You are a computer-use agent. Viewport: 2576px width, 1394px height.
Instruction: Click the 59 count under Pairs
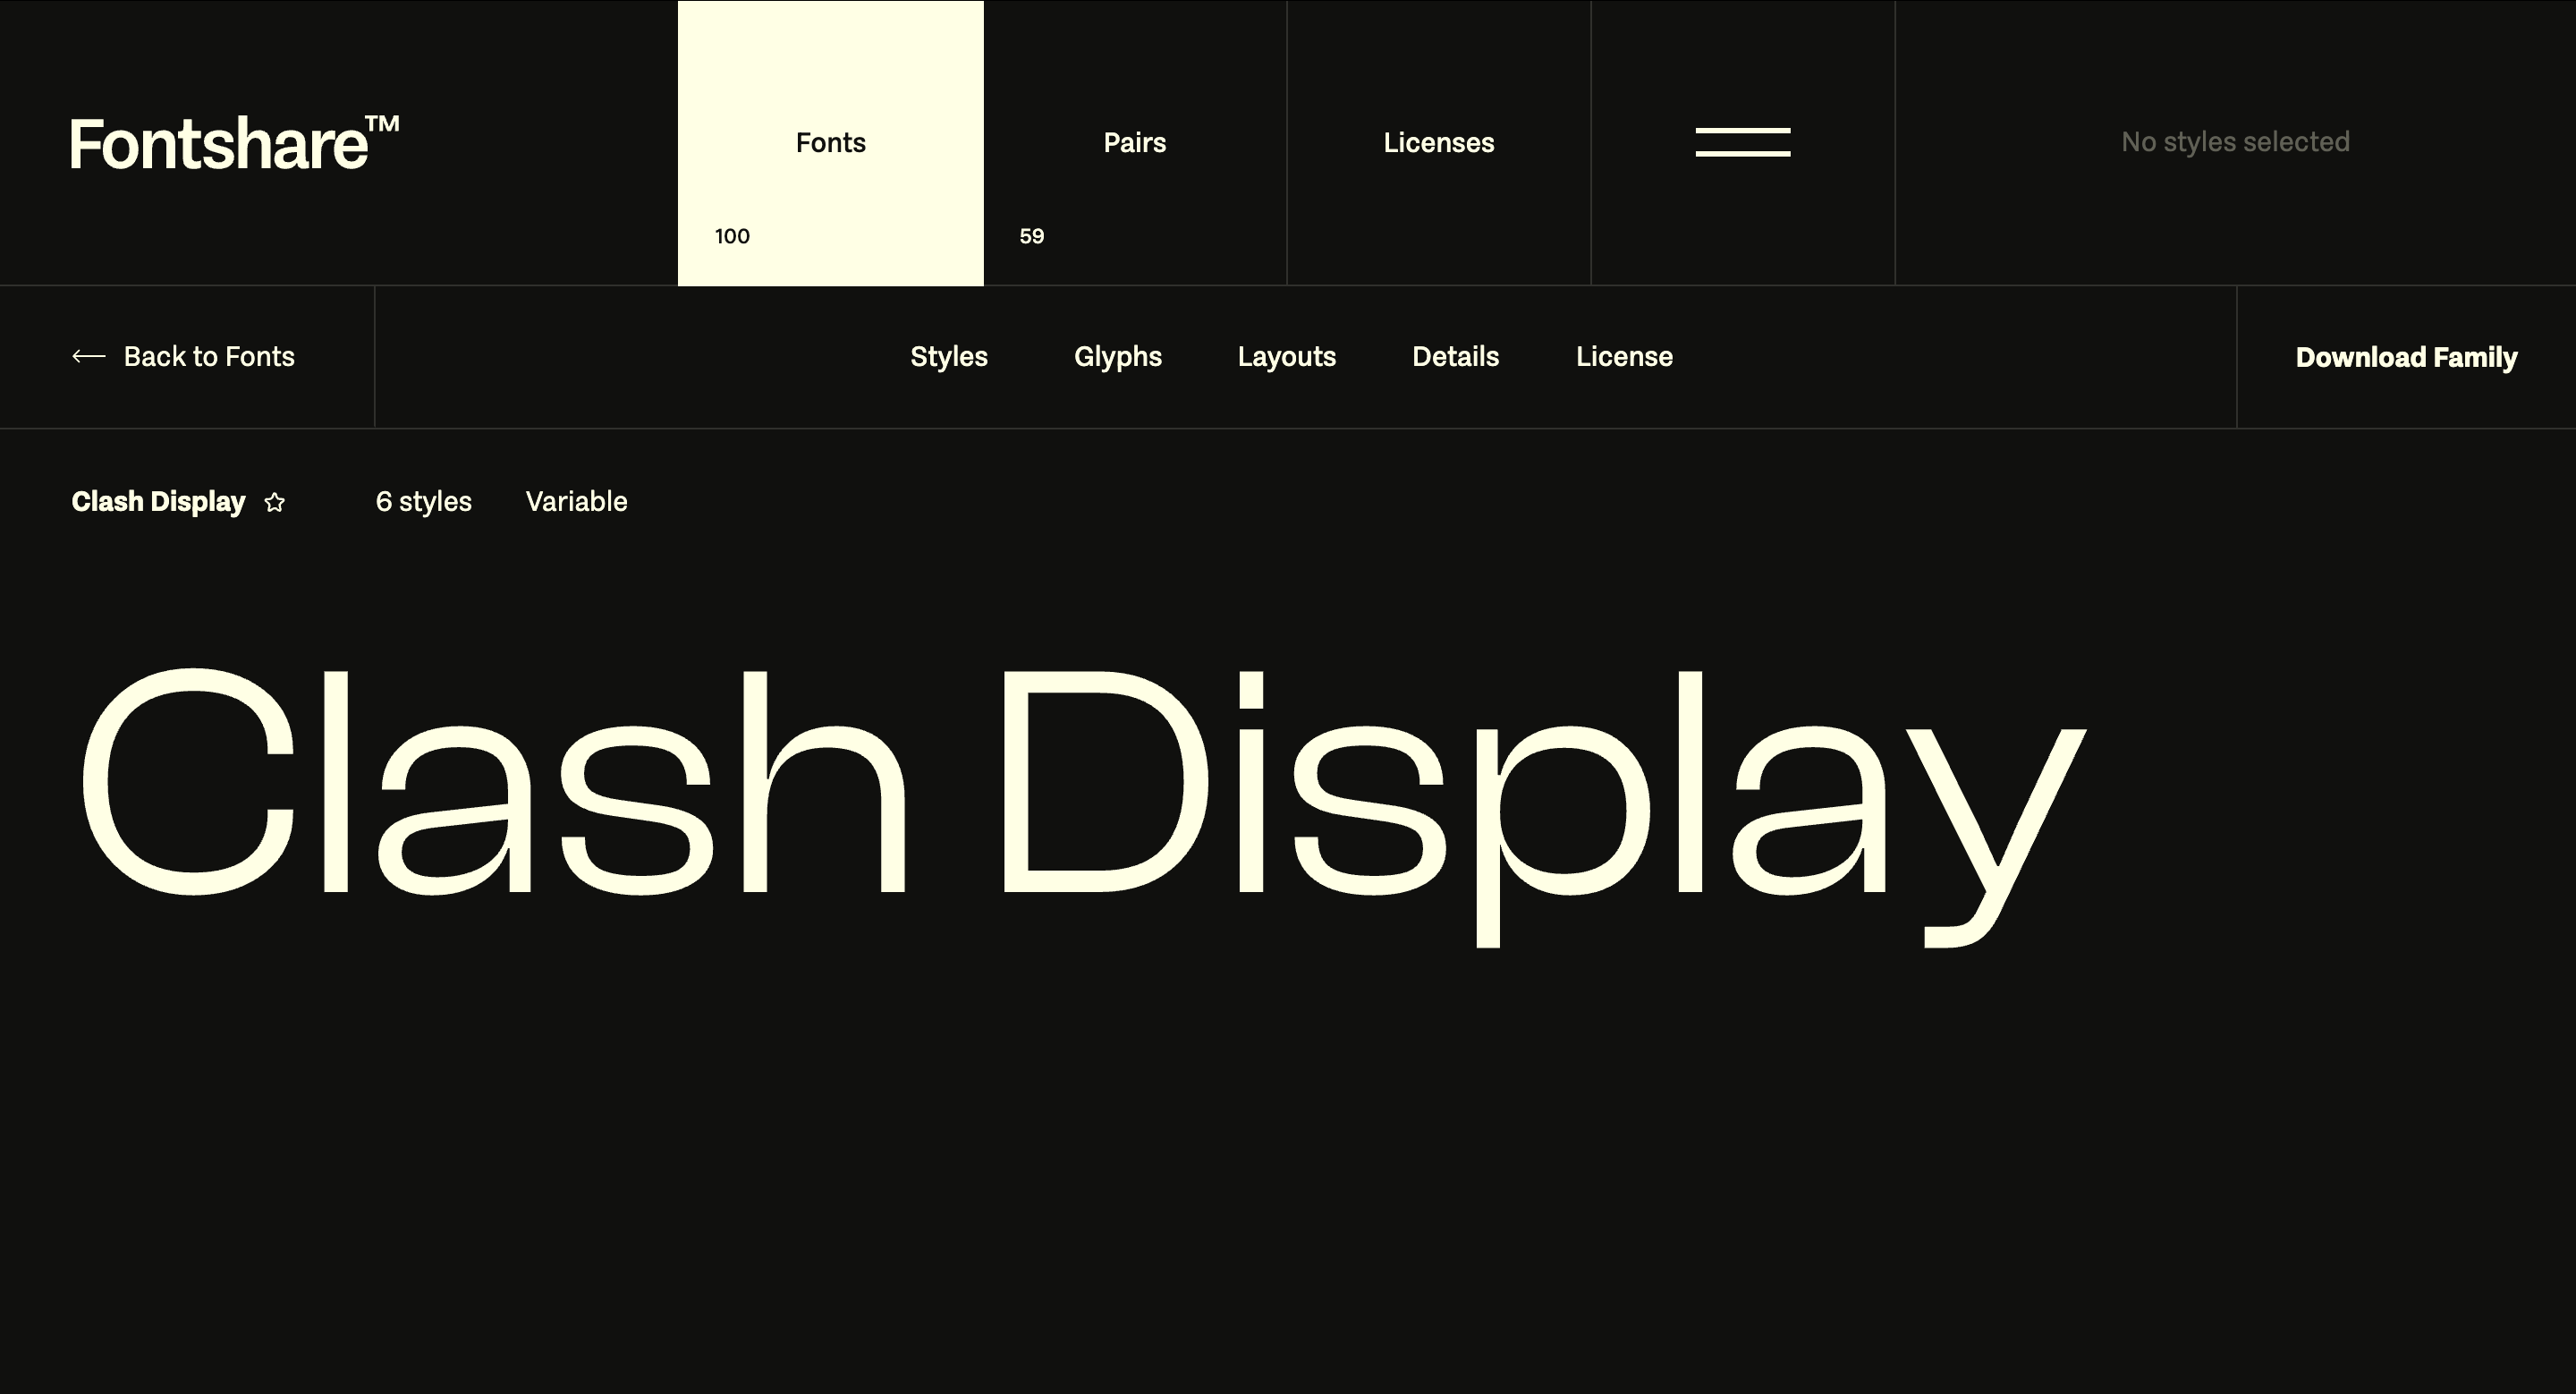click(1031, 236)
